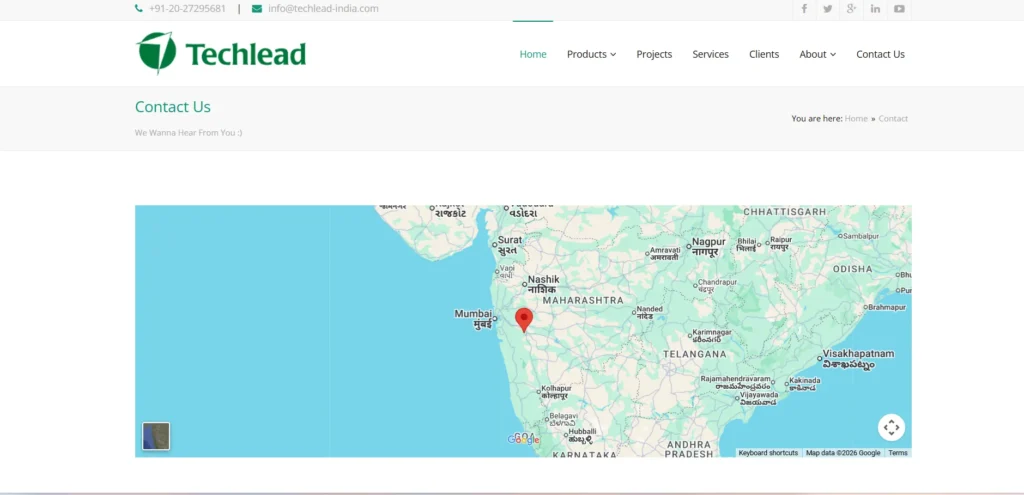Click We Wanna Hear From You subtitle

[188, 133]
